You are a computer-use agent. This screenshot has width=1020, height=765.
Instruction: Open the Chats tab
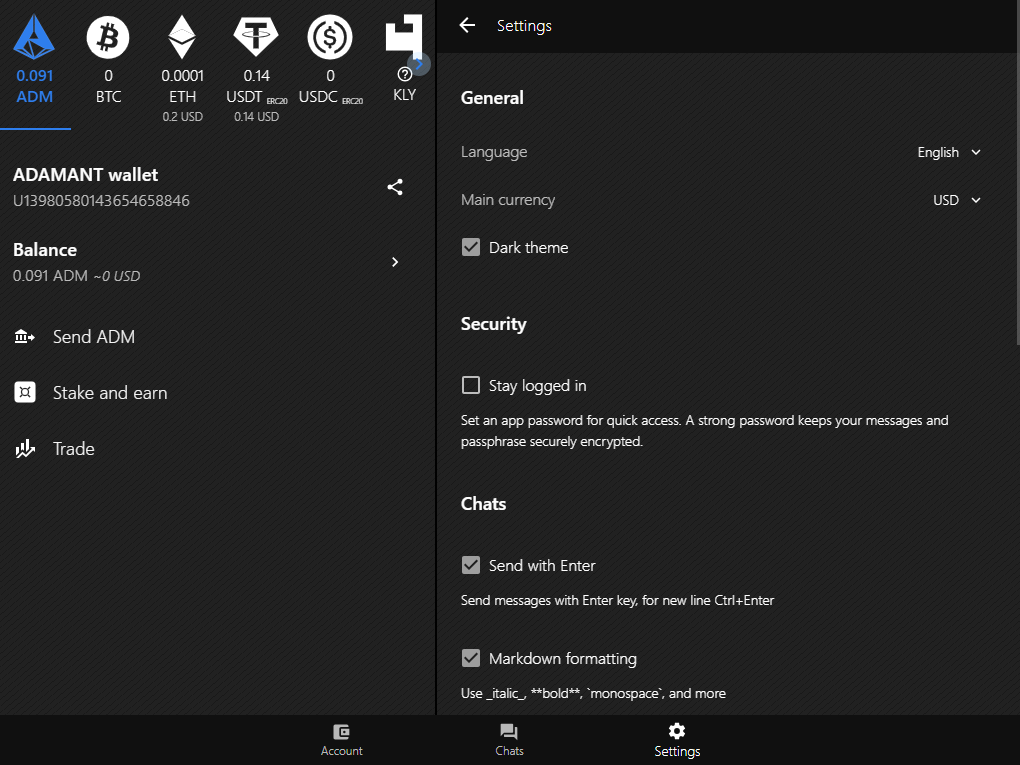(x=509, y=740)
